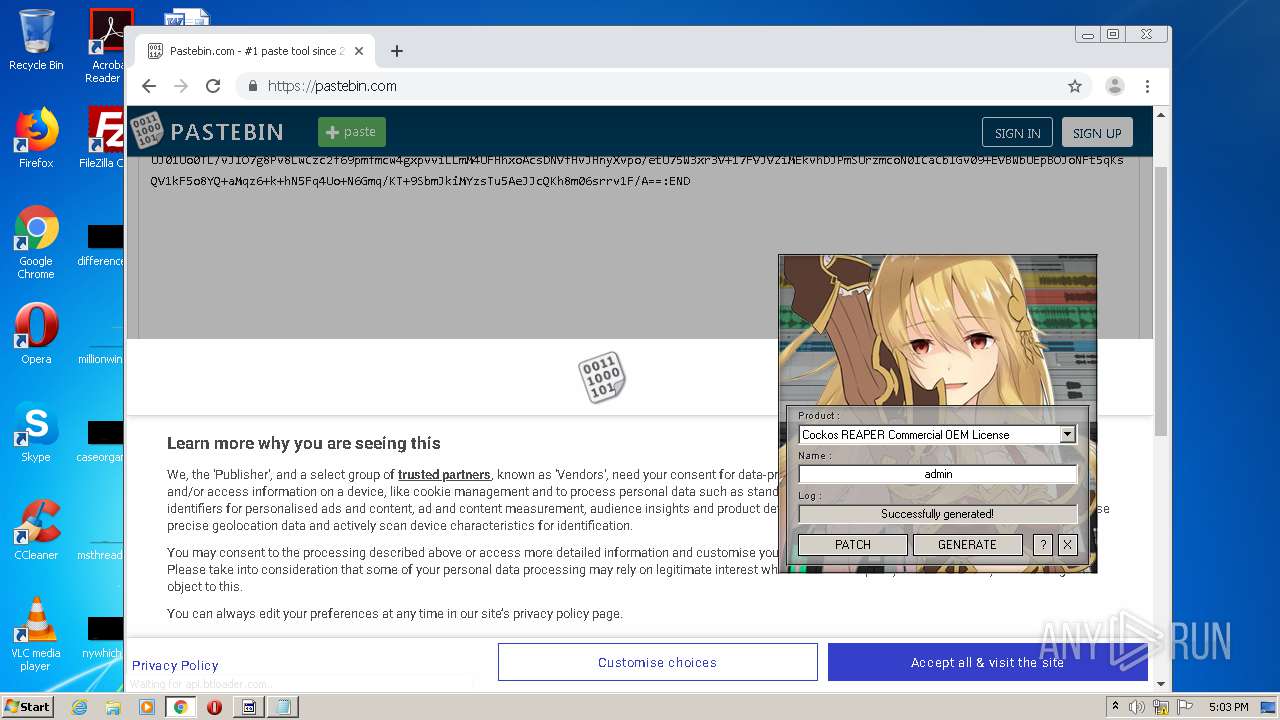Image resolution: width=1280 pixels, height=720 pixels.
Task: Click SIGN UP on Pastebin
Action: (x=1097, y=133)
